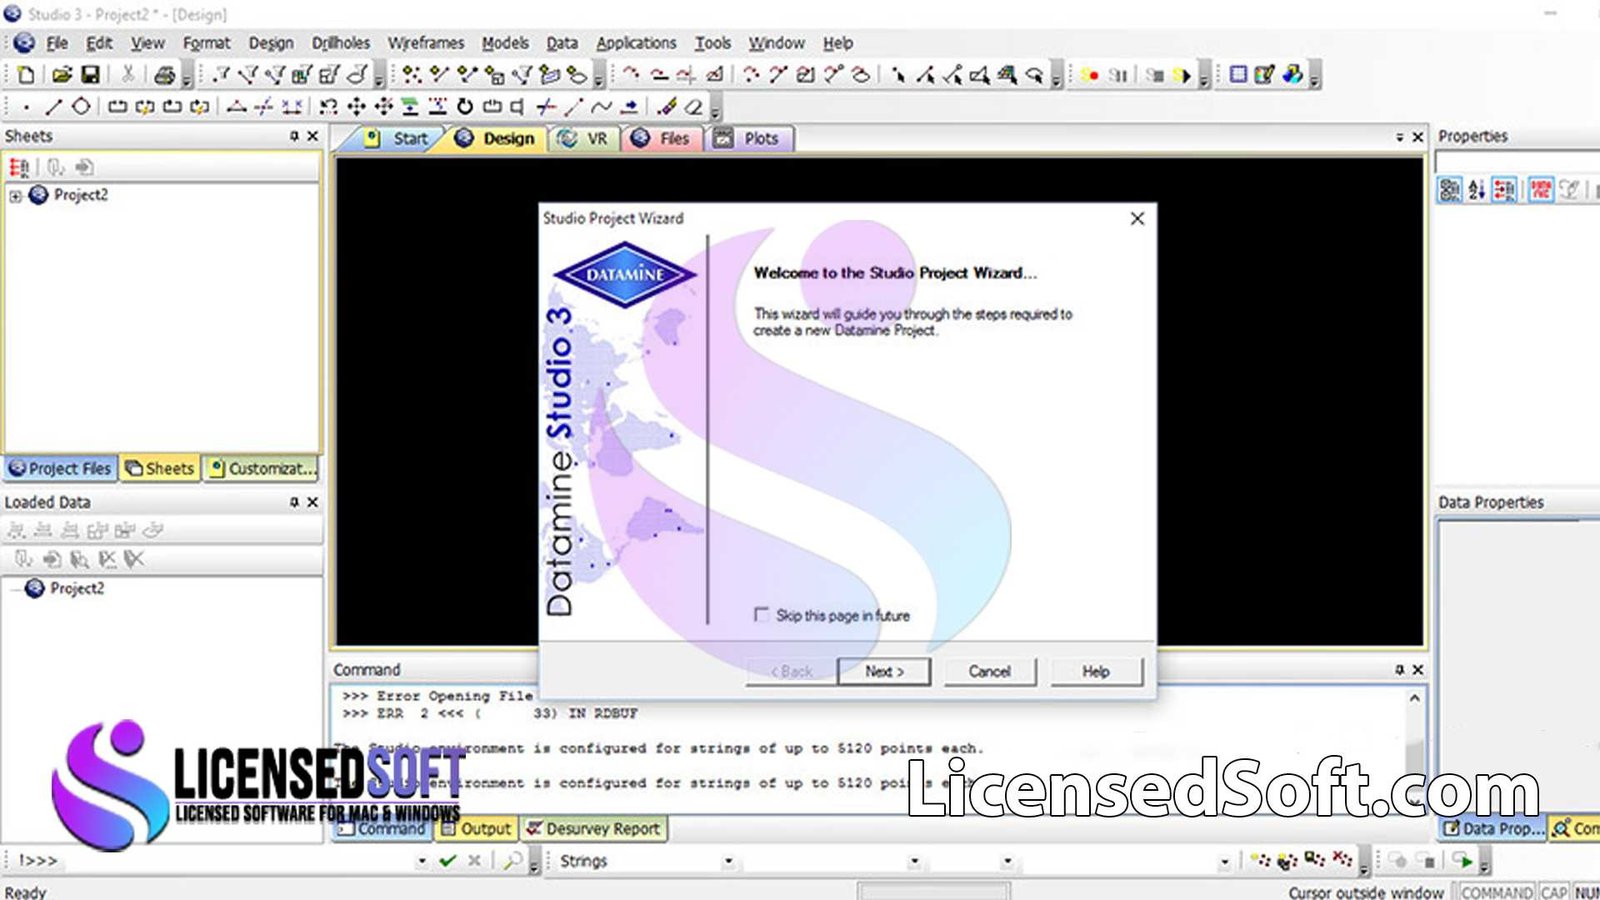Close the Sheets panel
Screen dimensions: 1600x900
[313, 136]
